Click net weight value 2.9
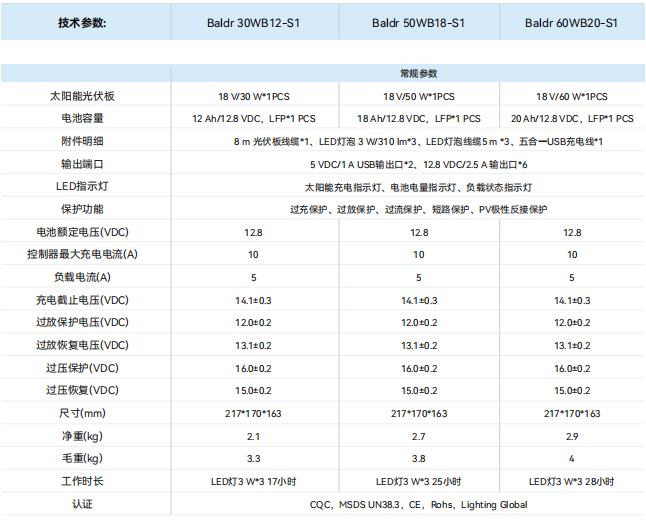The height and width of the screenshot is (520, 646). pyautogui.click(x=571, y=437)
